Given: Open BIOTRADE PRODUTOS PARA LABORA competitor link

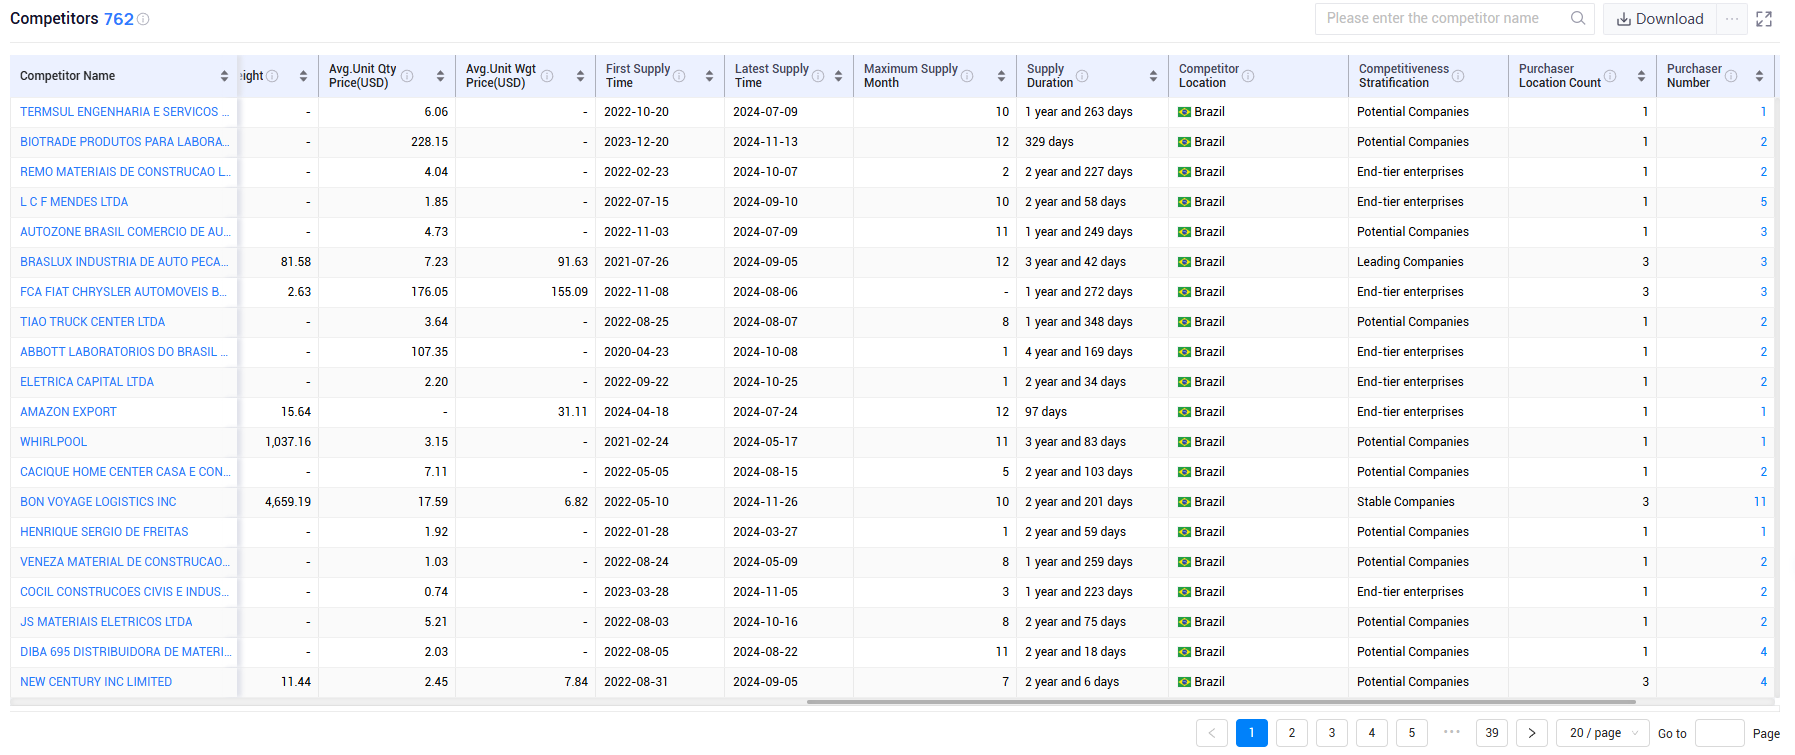Looking at the screenshot, I should (125, 142).
